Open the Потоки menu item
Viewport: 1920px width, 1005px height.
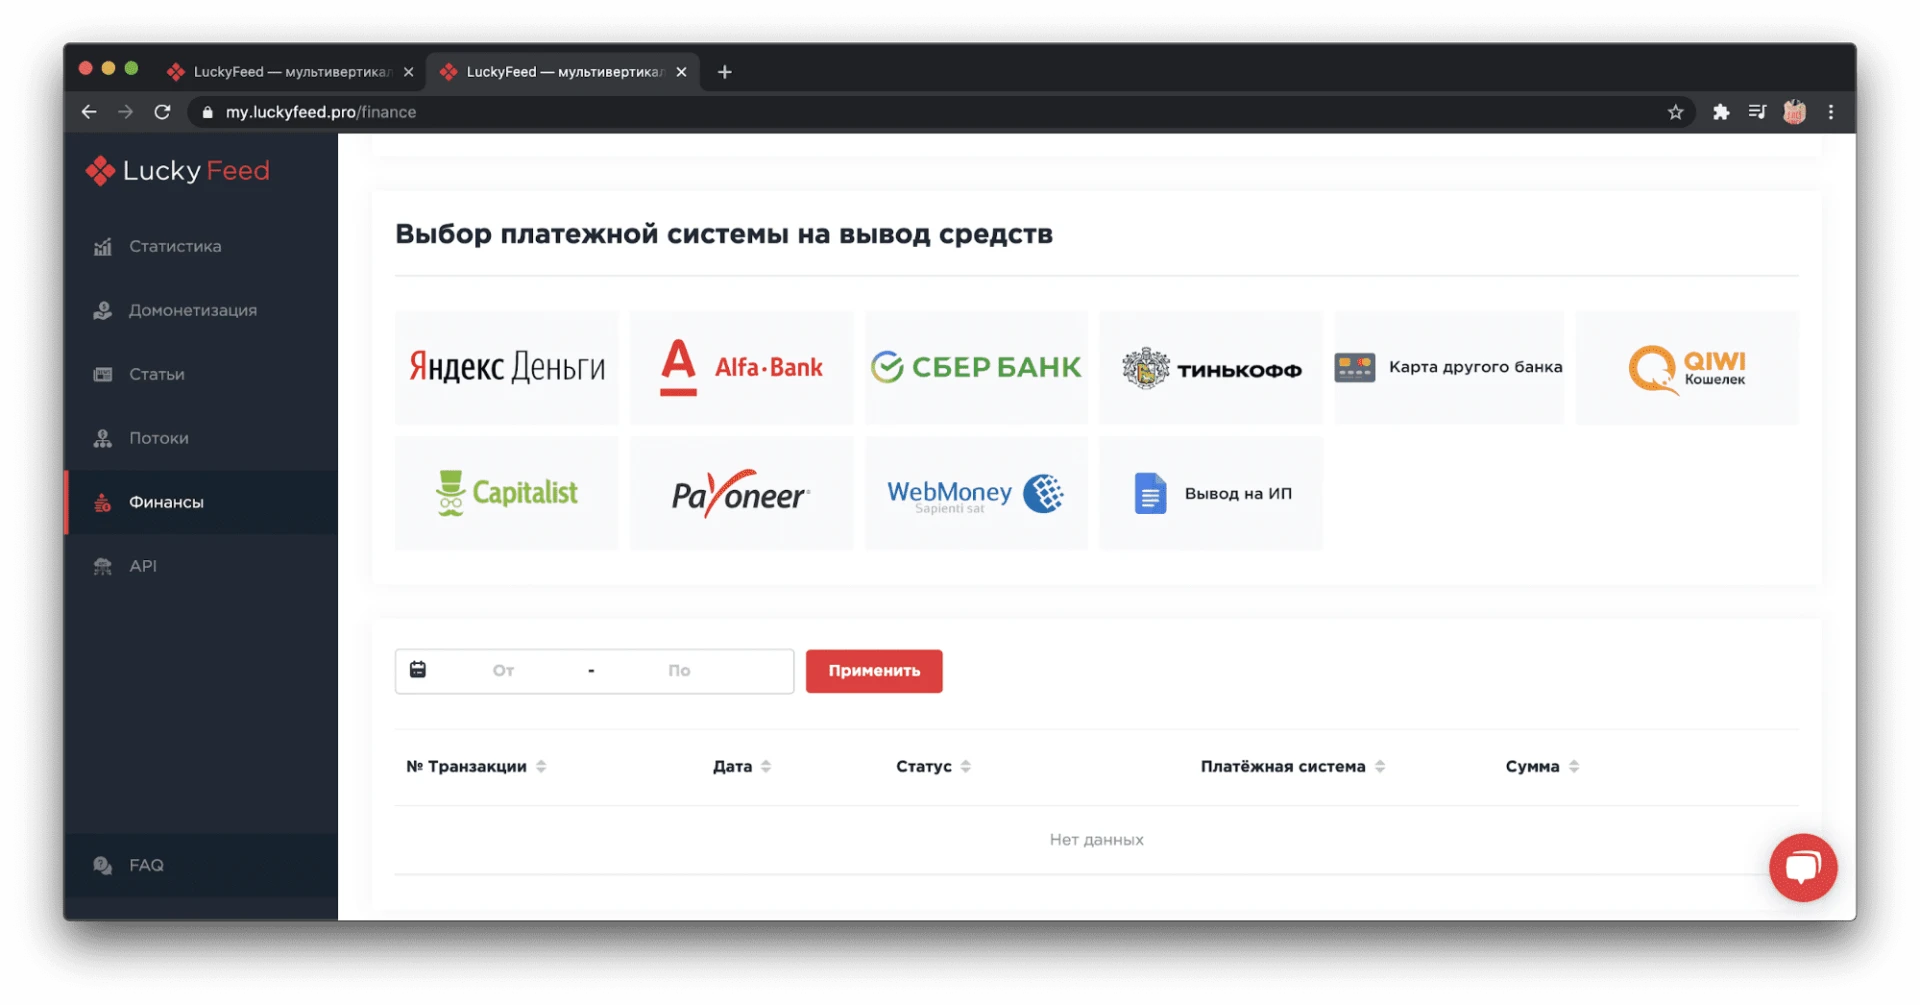point(202,439)
